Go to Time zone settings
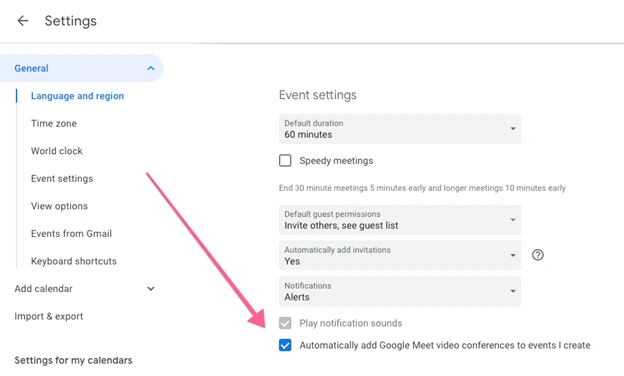 coord(54,123)
